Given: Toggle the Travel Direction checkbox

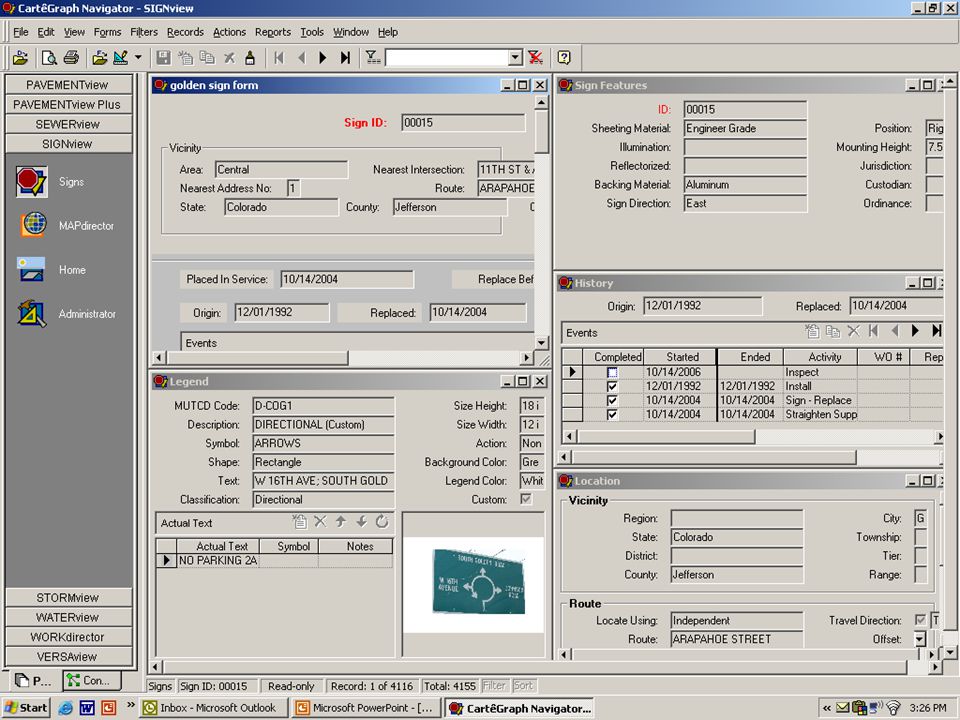Looking at the screenshot, I should click(920, 620).
